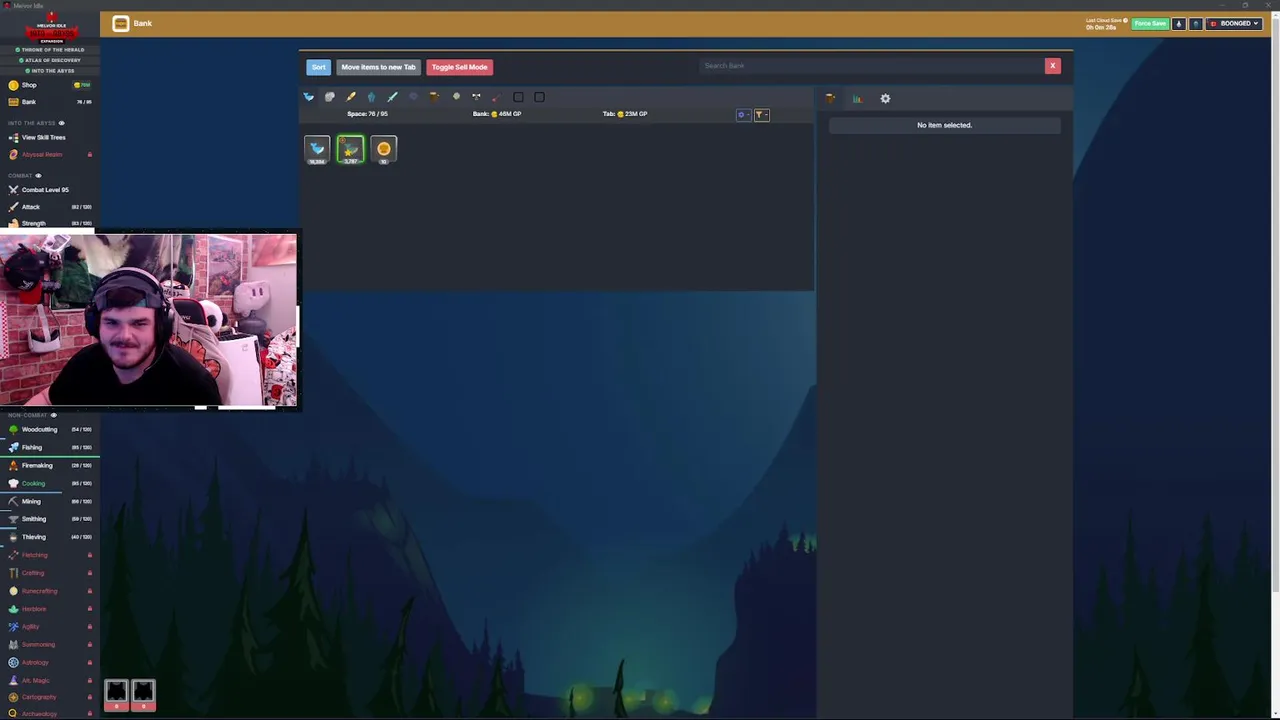Switch to the third bank tab, yellow item
The image size is (1280, 720).
click(351, 97)
